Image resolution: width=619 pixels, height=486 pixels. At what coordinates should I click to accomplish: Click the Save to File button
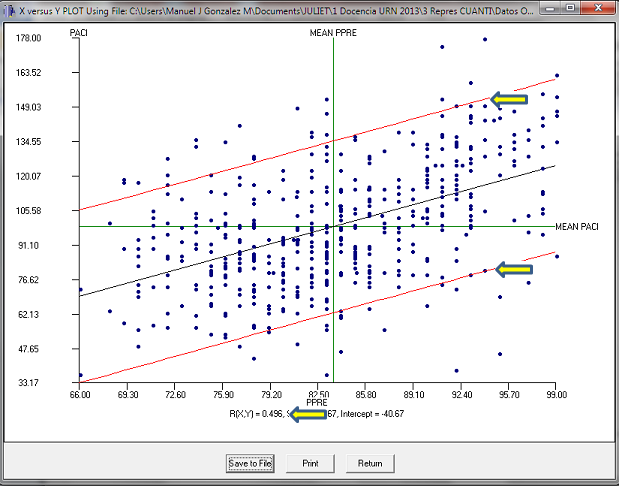pos(250,464)
